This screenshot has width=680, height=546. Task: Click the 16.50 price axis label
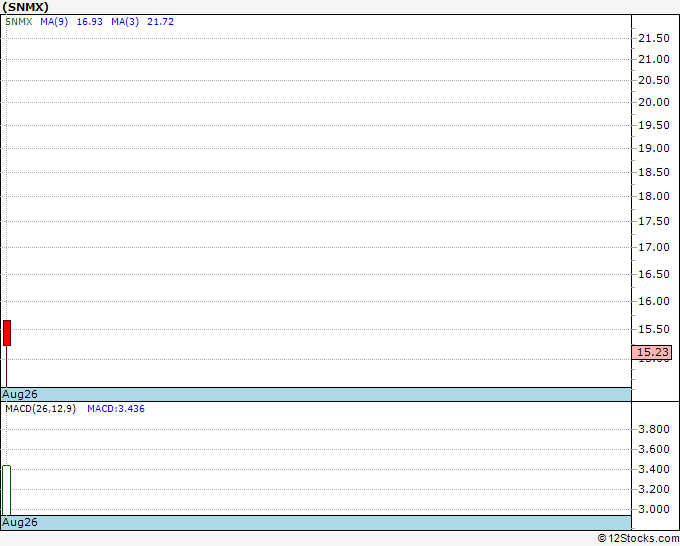click(x=654, y=274)
